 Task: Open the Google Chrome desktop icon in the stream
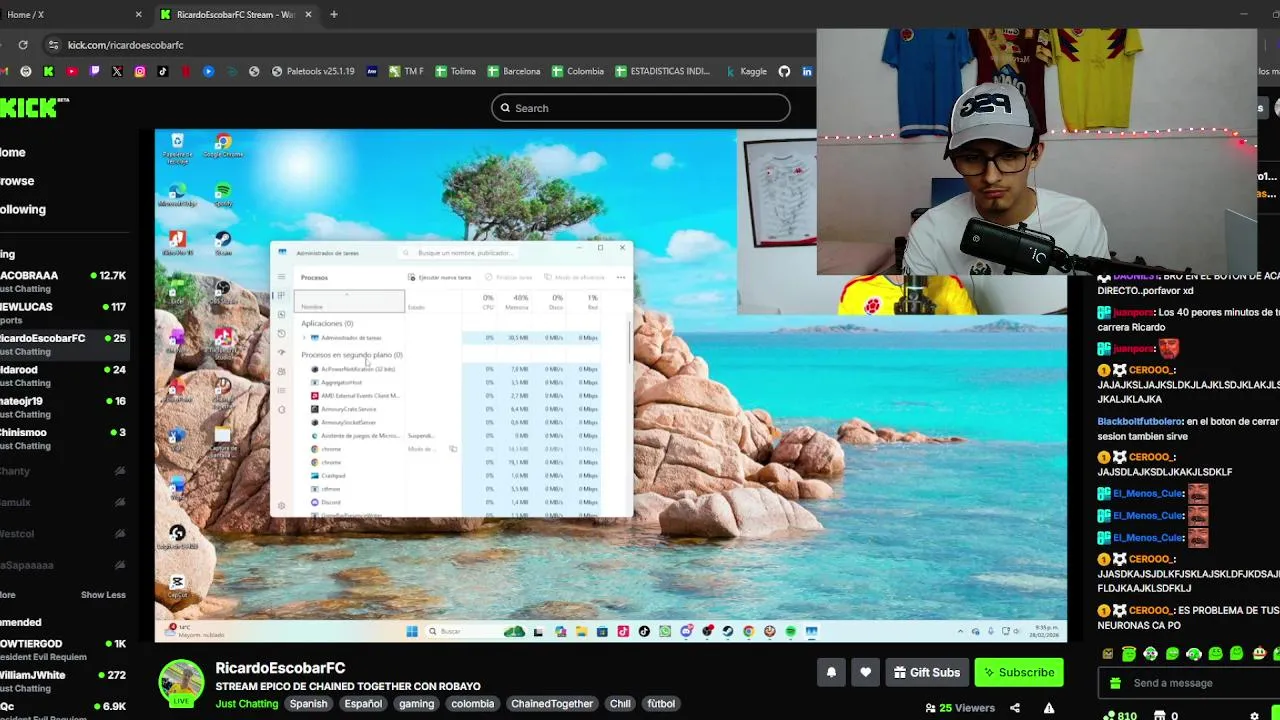[x=223, y=146]
